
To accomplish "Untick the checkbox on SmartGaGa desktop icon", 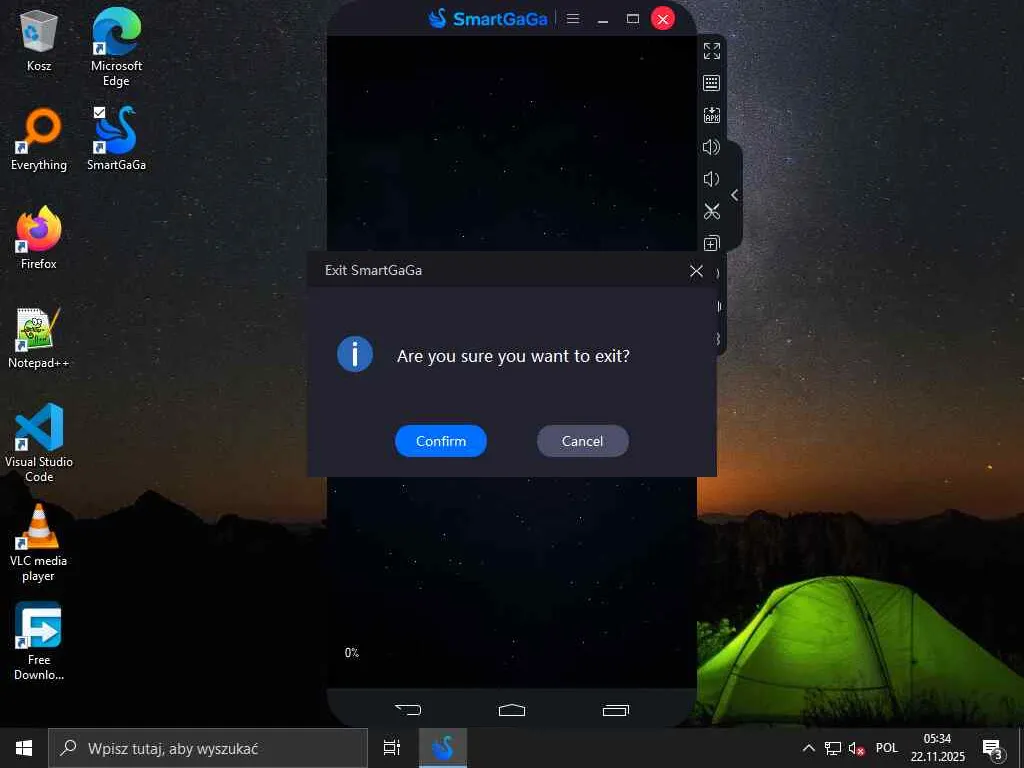I will click(x=99, y=112).
